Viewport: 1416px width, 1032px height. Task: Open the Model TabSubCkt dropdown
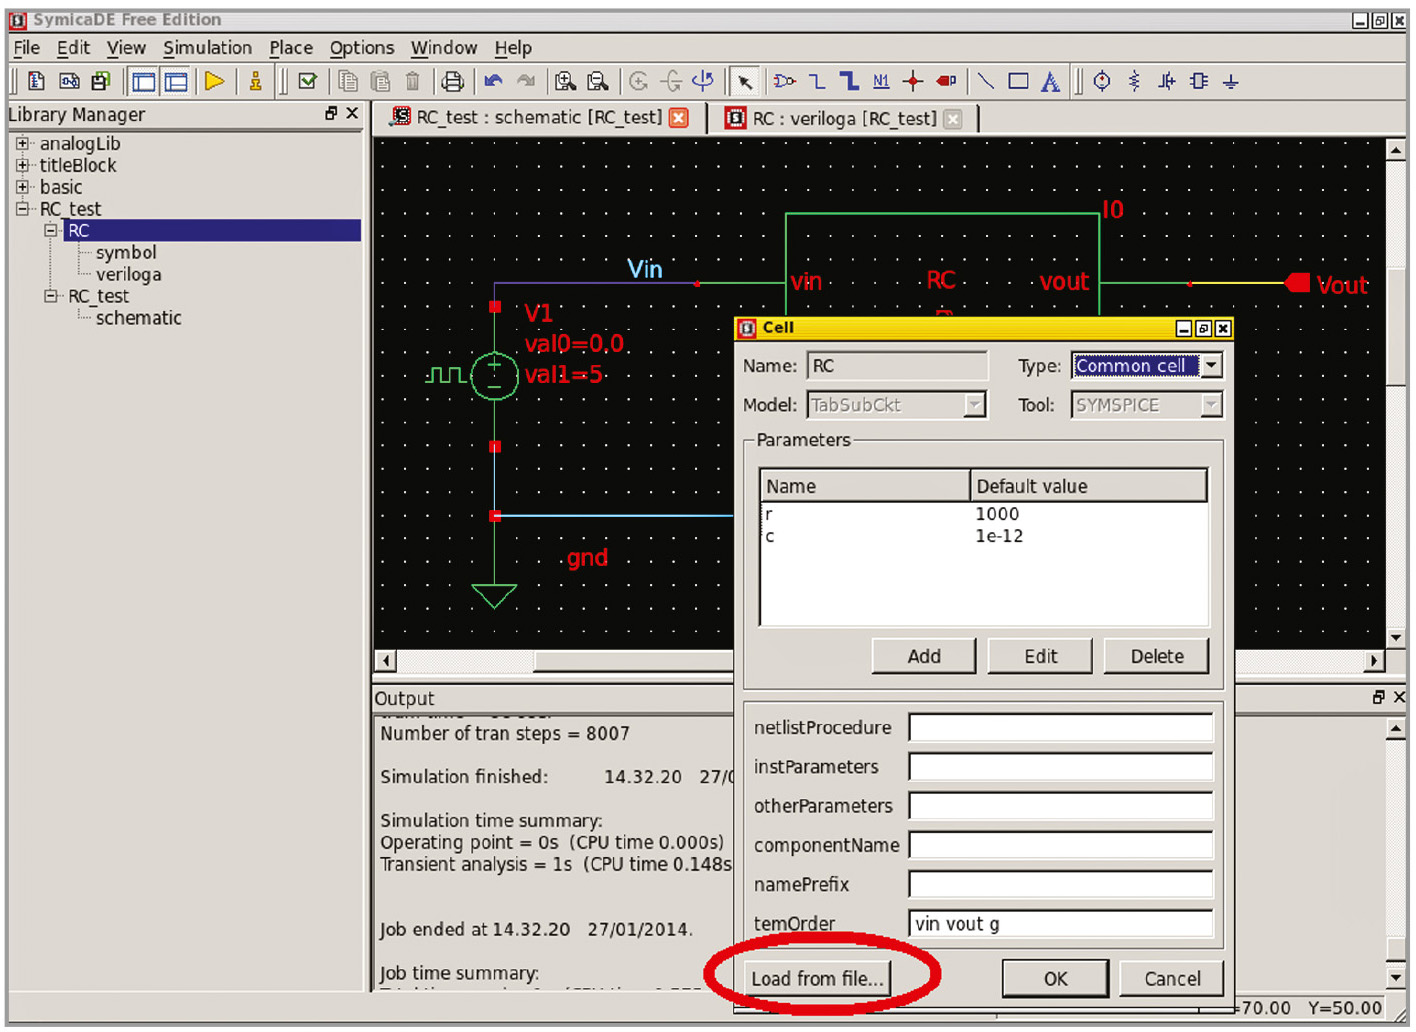click(974, 405)
